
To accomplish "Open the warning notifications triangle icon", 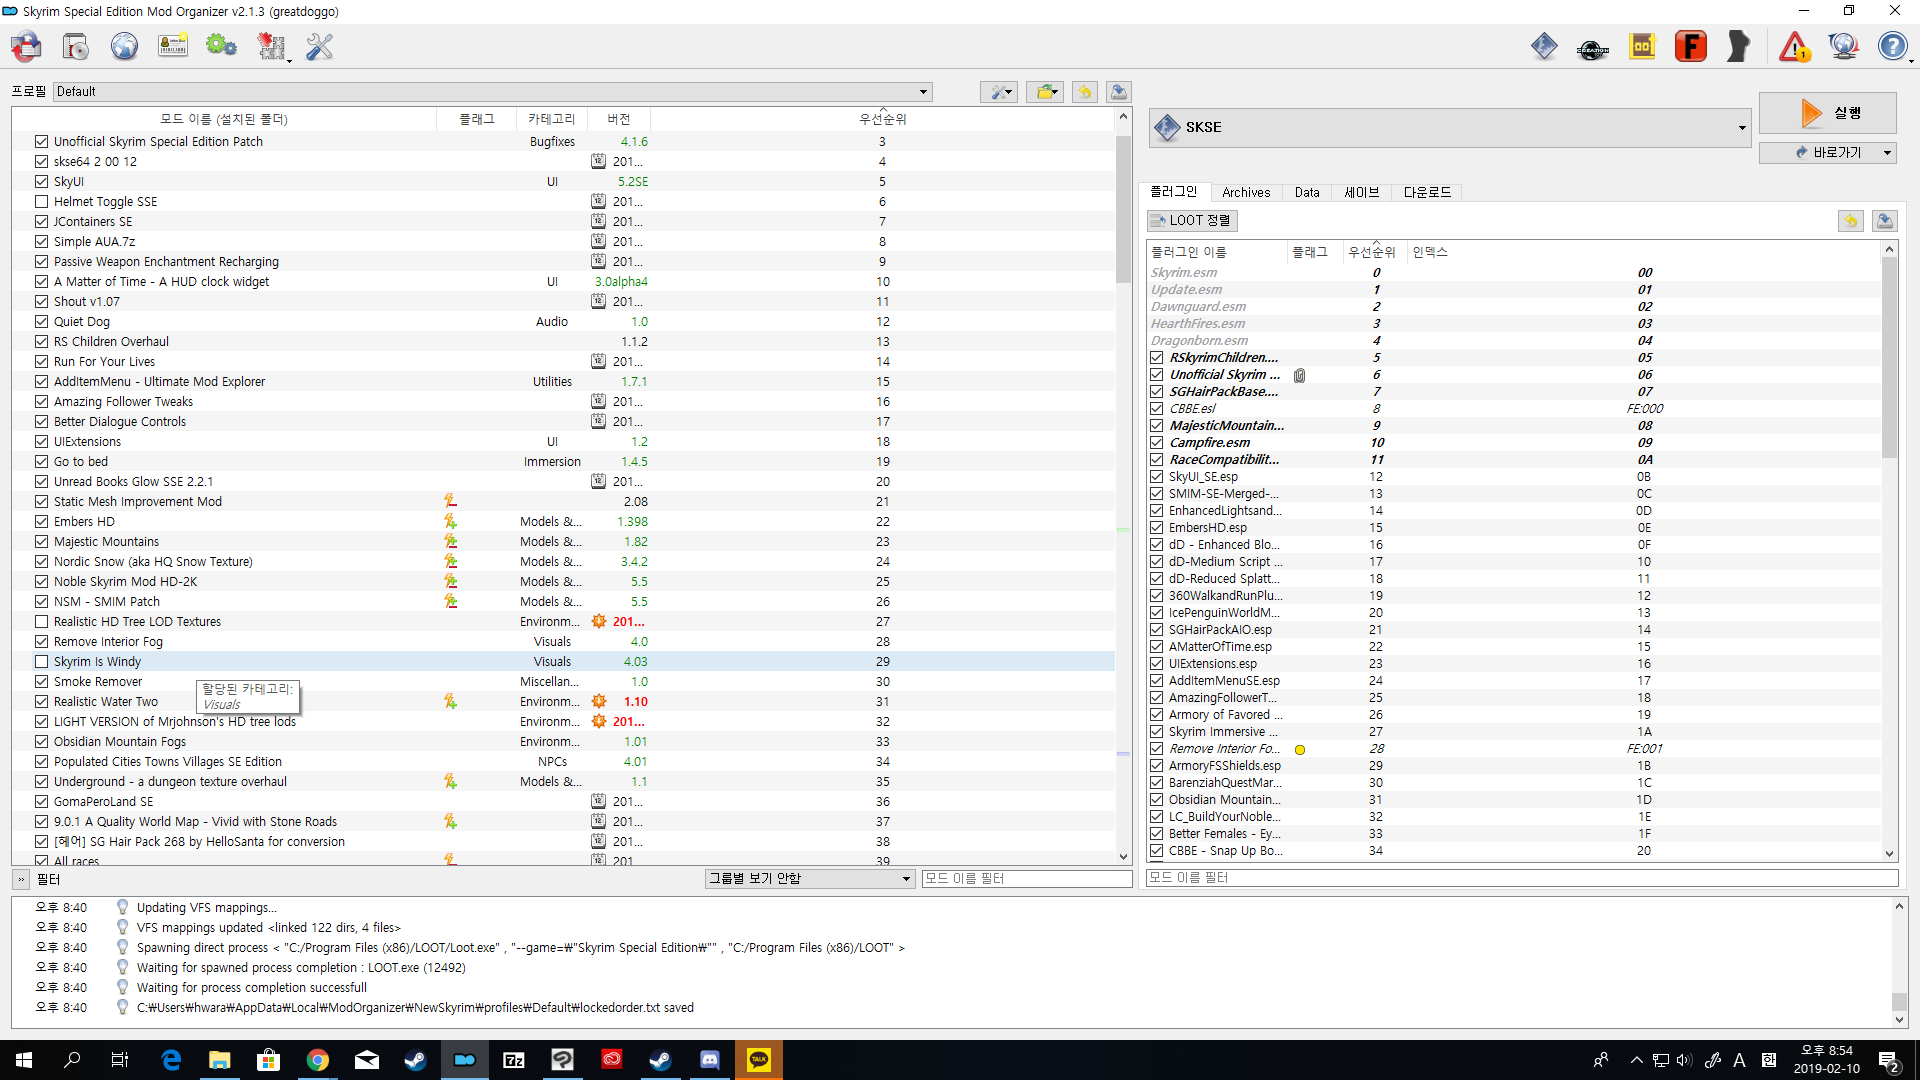I will pyautogui.click(x=1795, y=46).
